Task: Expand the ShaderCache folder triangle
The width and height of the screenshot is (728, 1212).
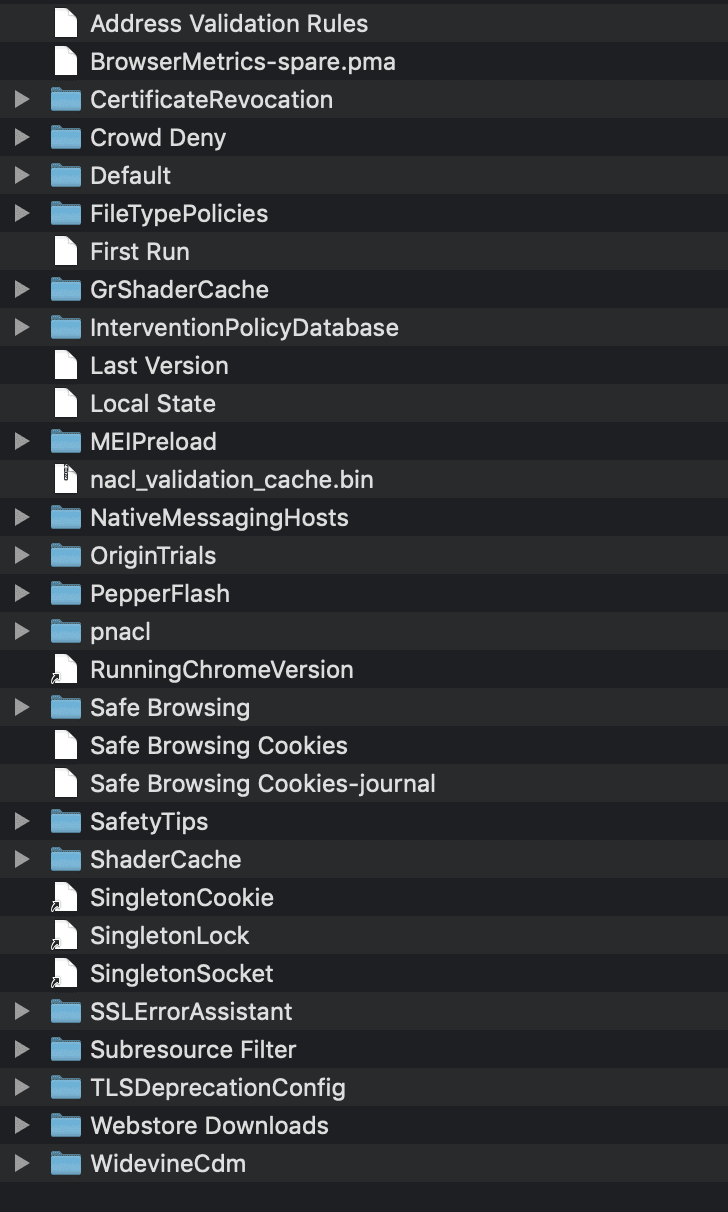Action: (22, 860)
